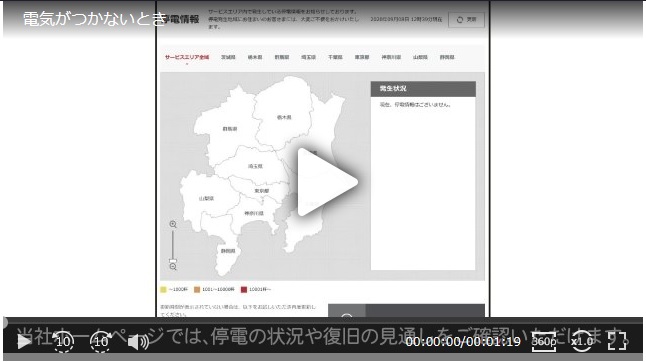Change the x1.0 playback speed
Image resolution: width=646 pixels, height=362 pixels.
click(582, 341)
